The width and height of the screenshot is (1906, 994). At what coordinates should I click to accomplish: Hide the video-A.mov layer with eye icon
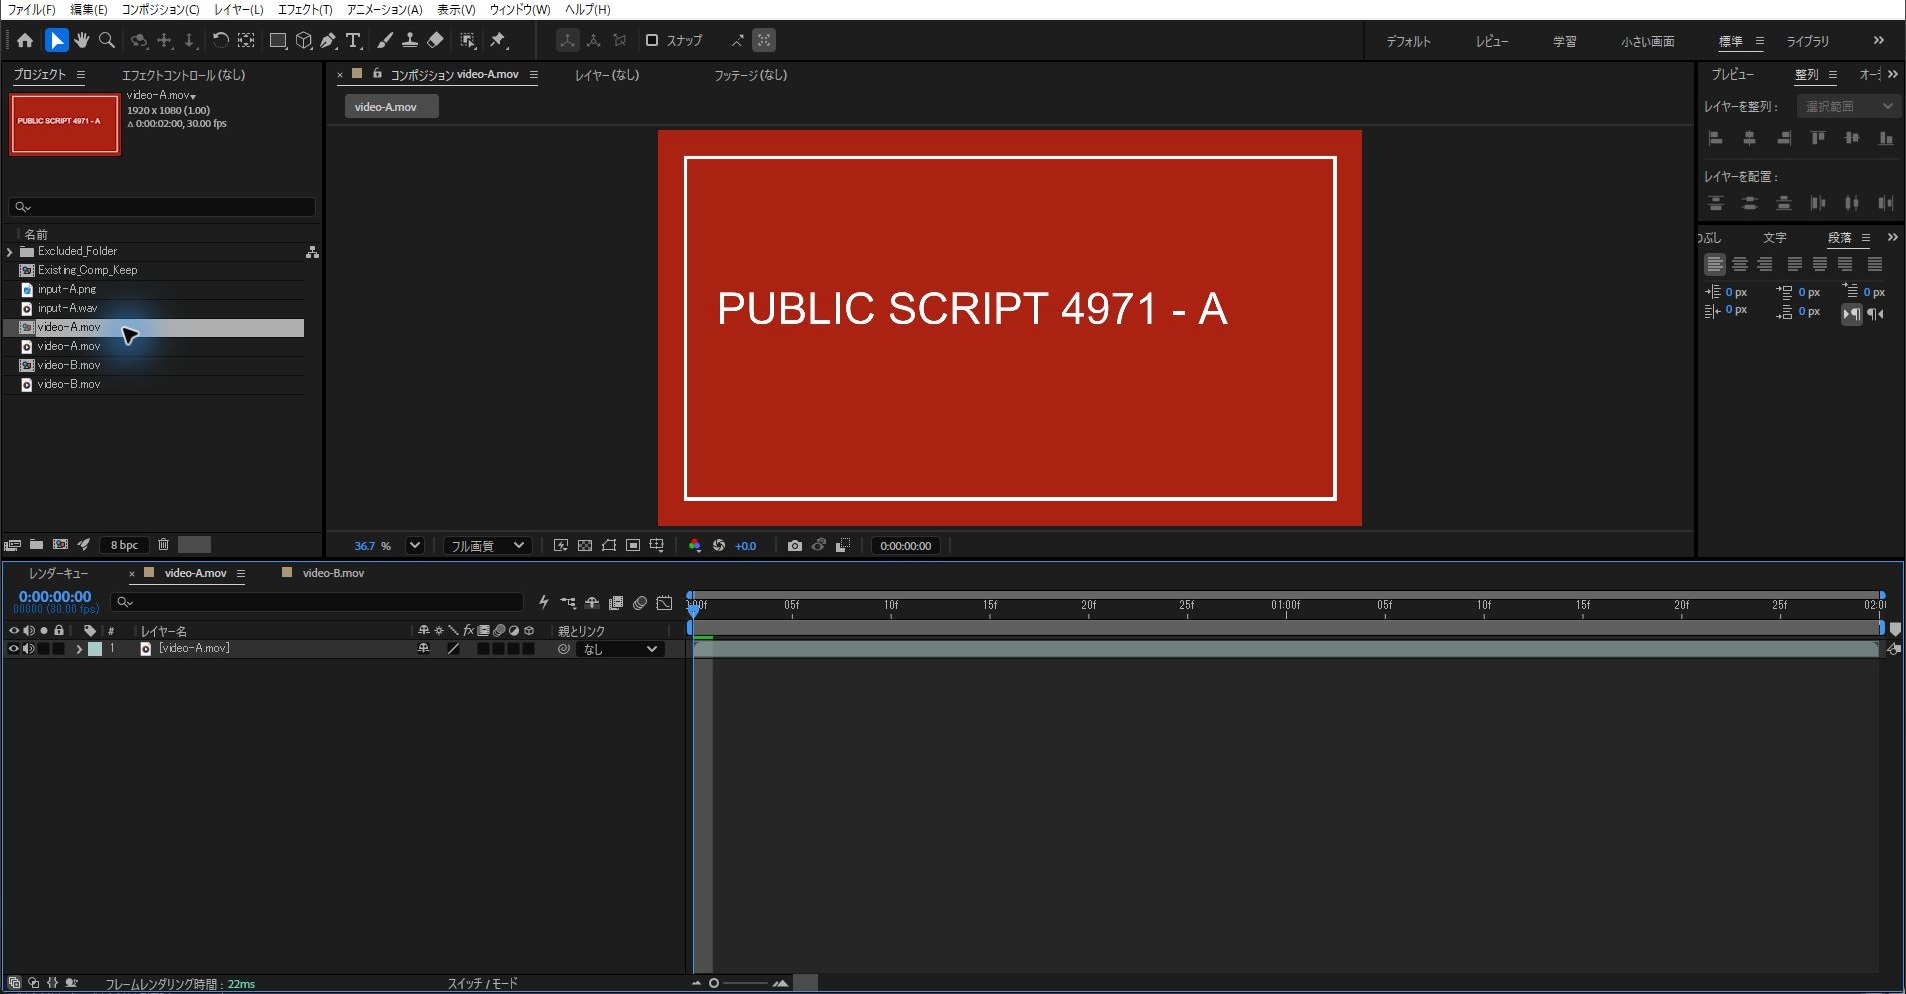pos(14,649)
